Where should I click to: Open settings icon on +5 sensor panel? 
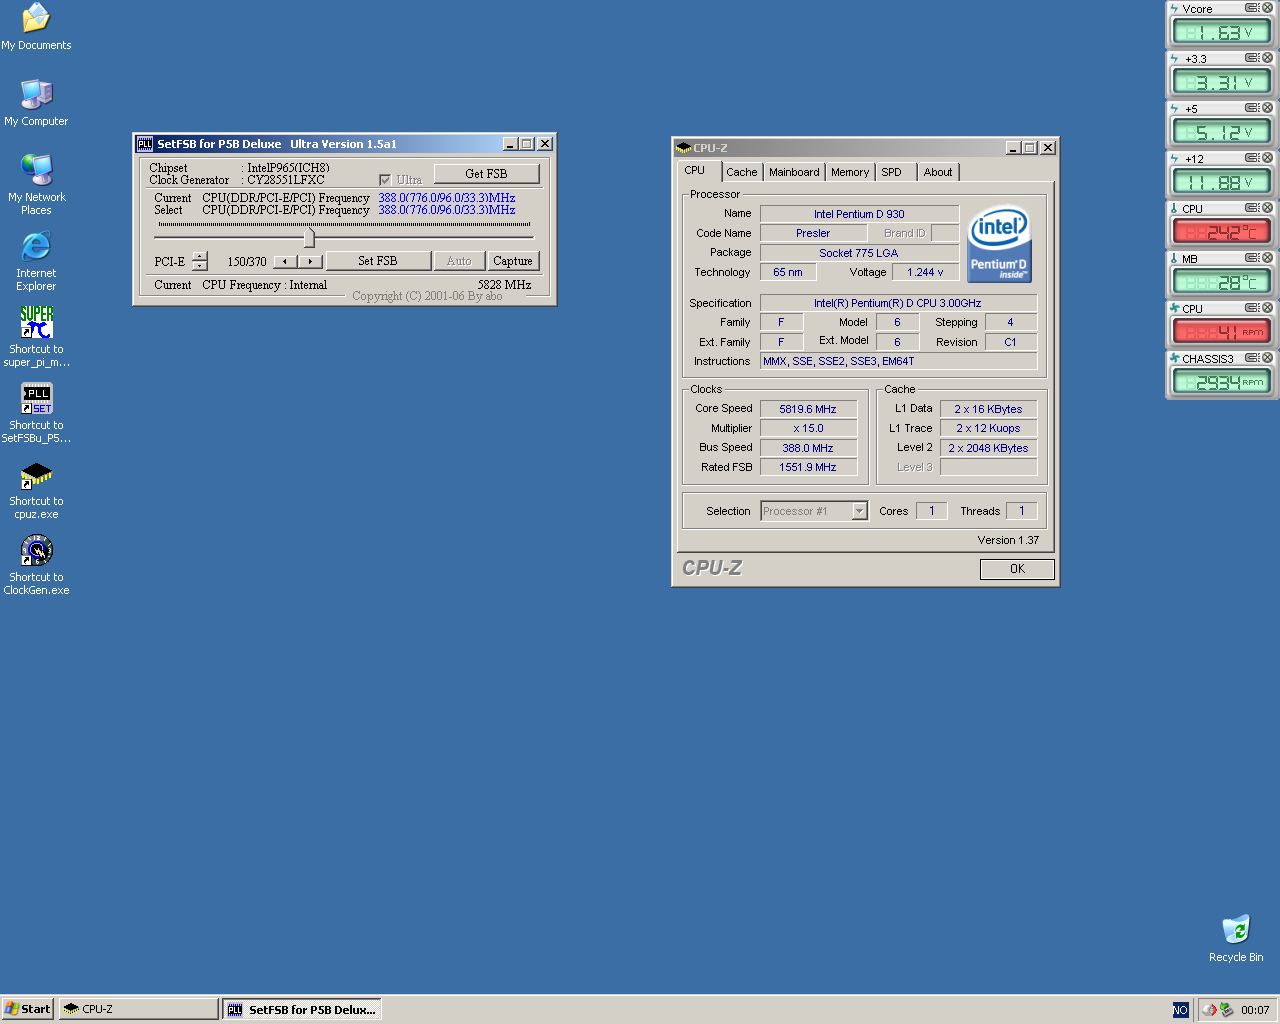(1252, 108)
